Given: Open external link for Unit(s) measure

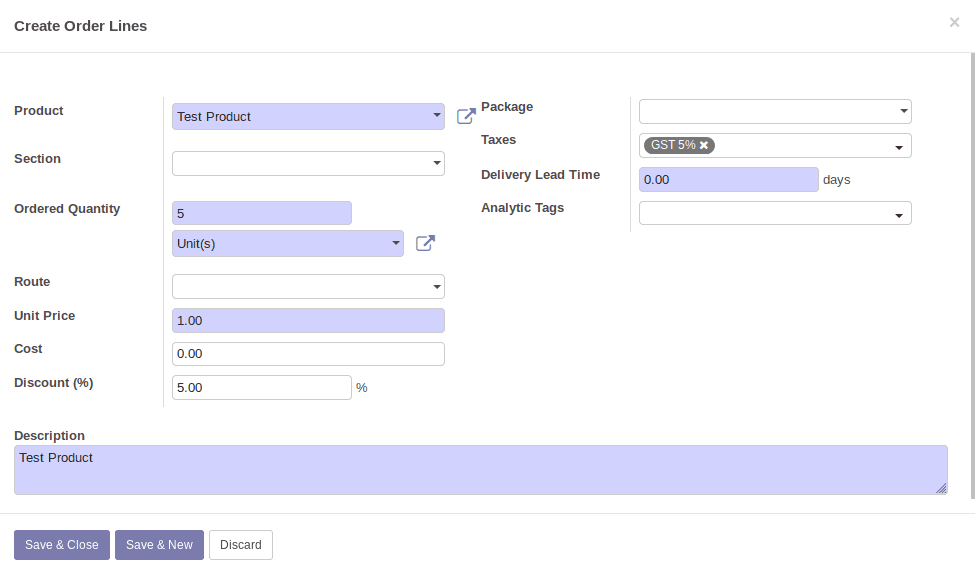Looking at the screenshot, I should [425, 243].
